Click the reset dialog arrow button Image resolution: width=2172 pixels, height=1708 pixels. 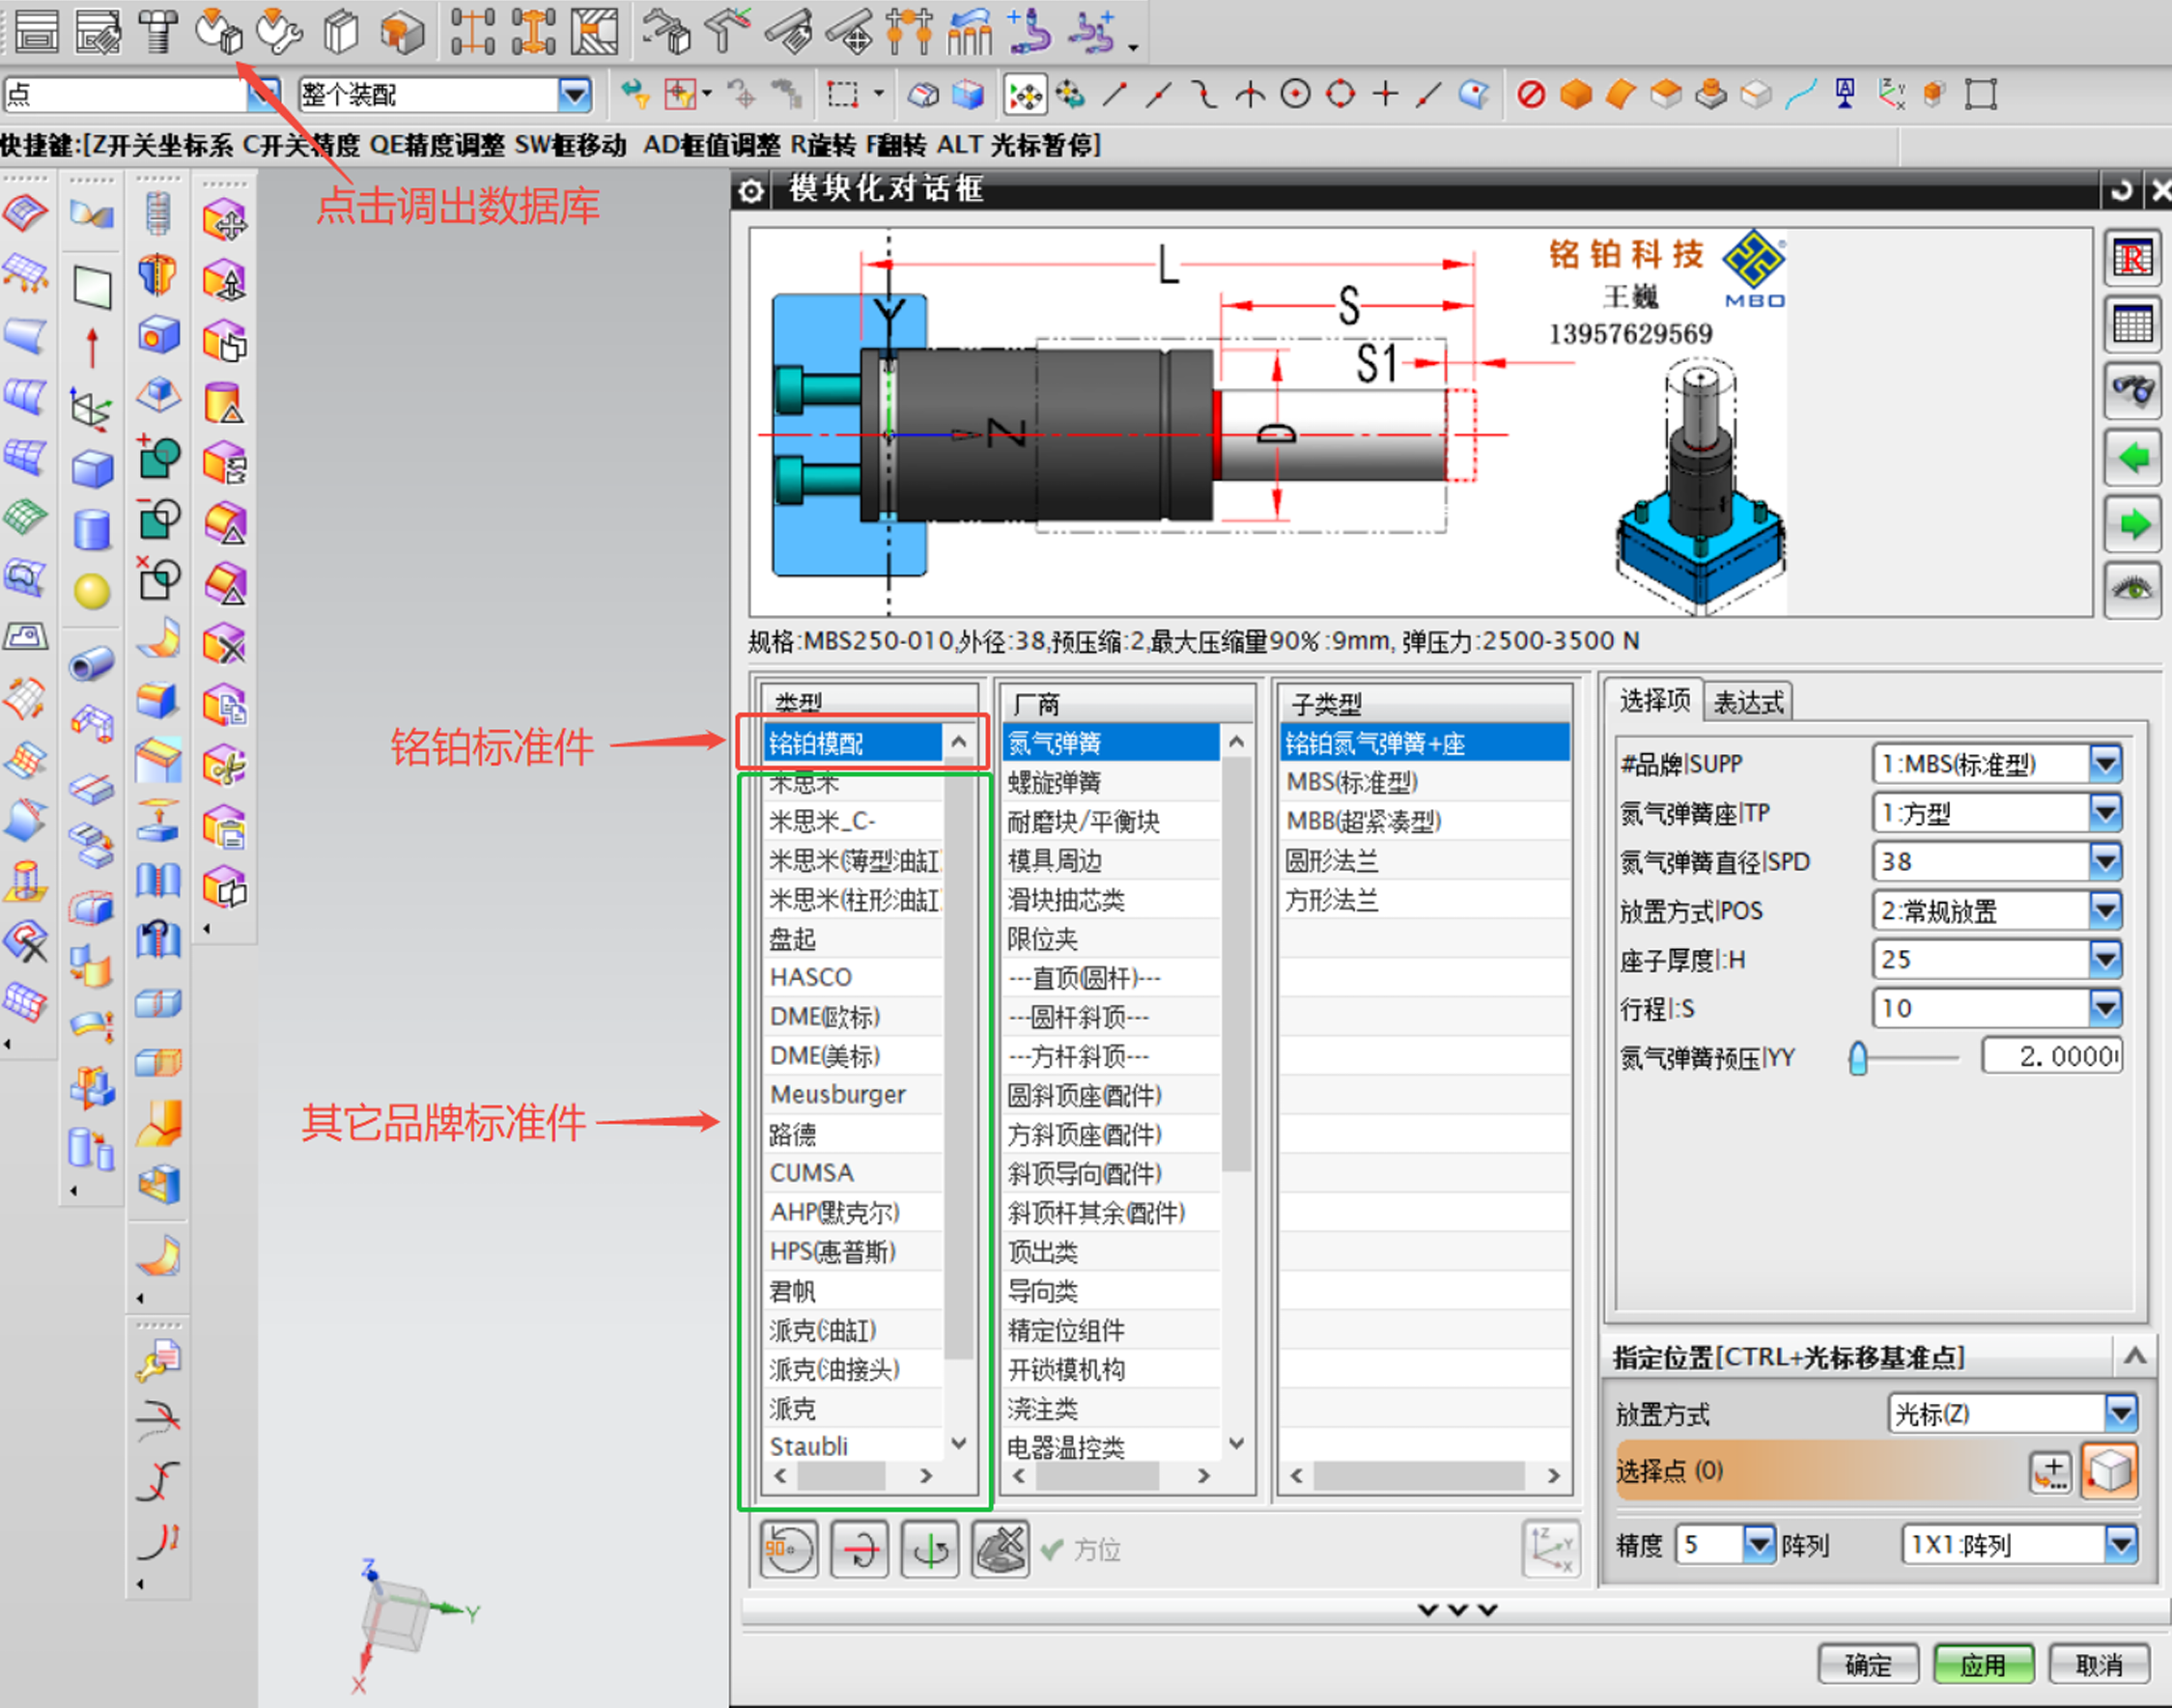tap(2120, 190)
